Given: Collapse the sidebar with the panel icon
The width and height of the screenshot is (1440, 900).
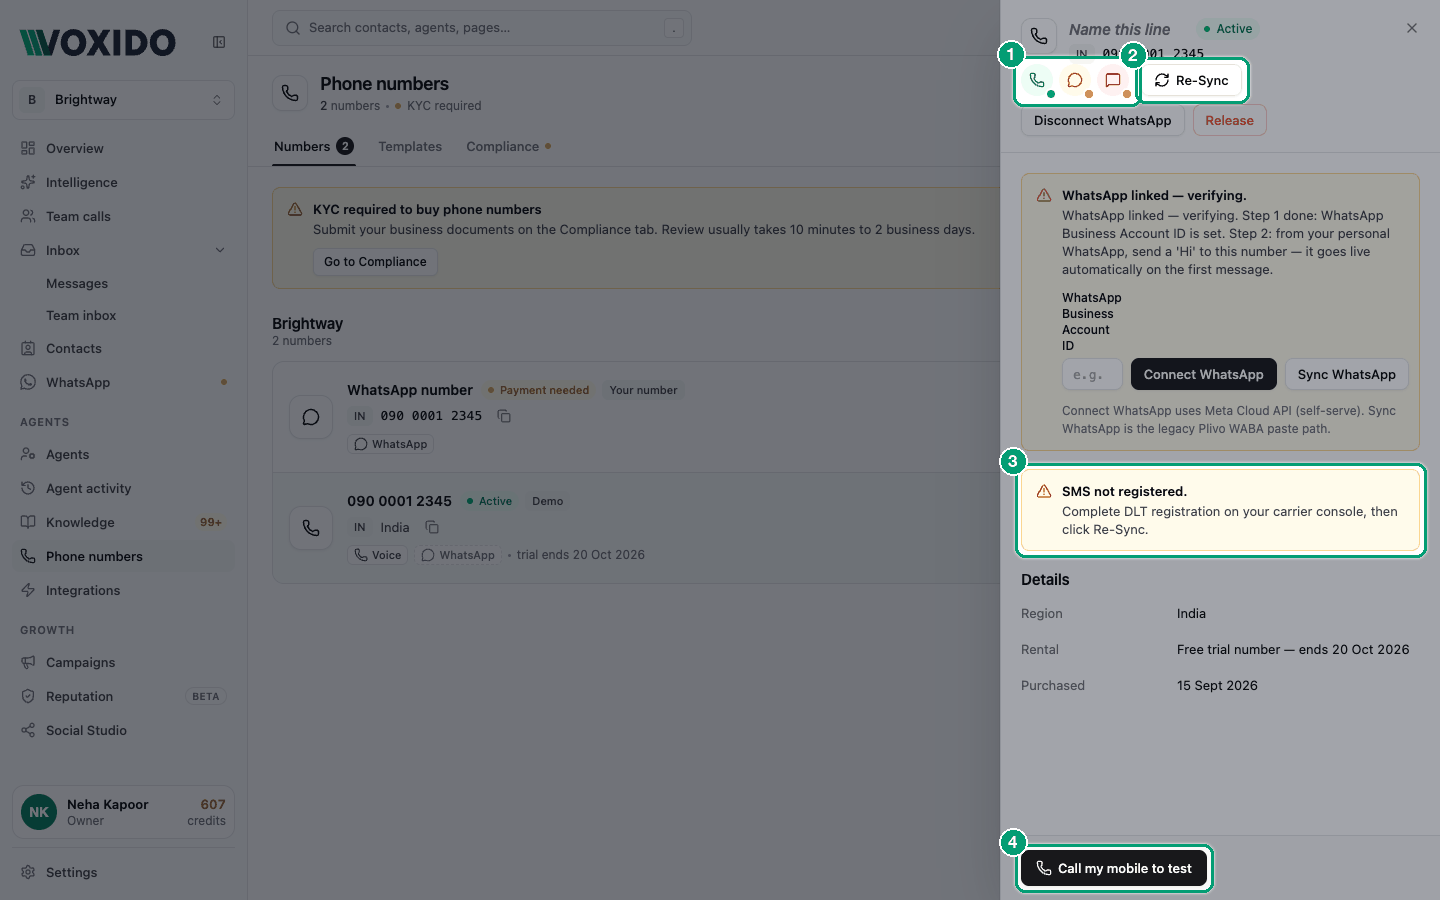Looking at the screenshot, I should click(219, 42).
